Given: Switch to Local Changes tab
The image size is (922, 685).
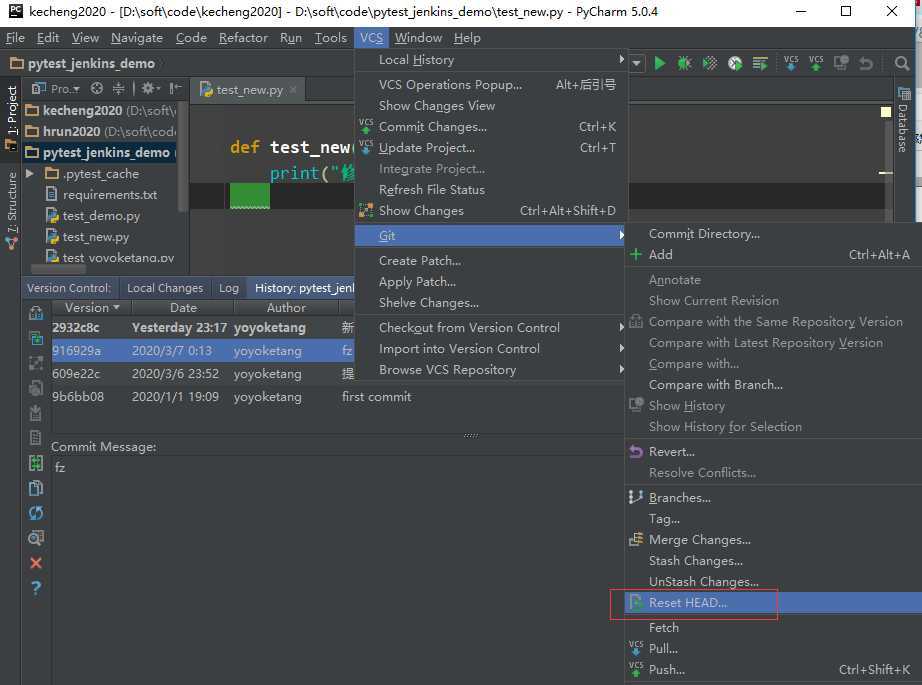Looking at the screenshot, I should (165, 288).
